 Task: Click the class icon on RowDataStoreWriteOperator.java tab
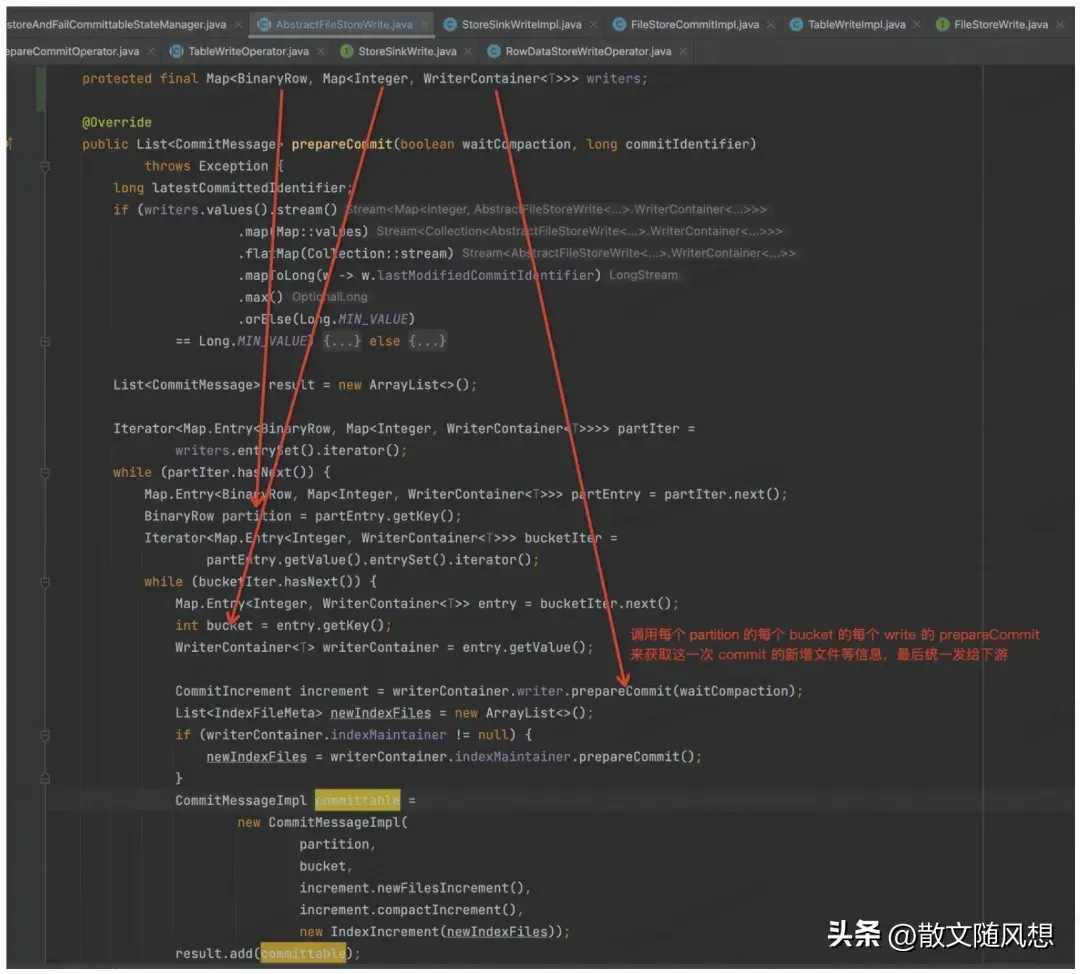point(493,52)
